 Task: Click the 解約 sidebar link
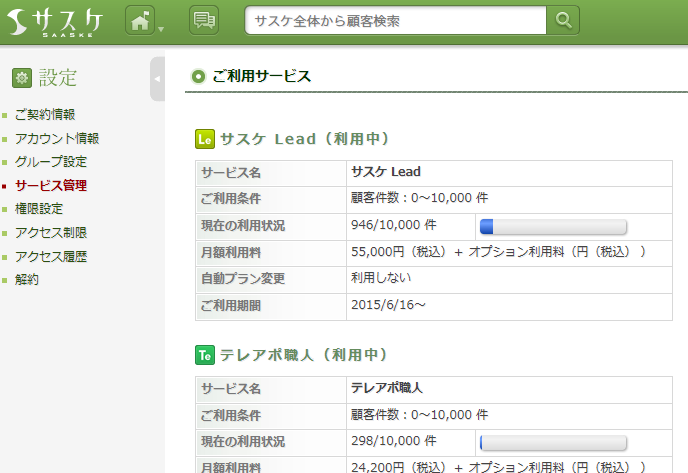pyautogui.click(x=27, y=280)
